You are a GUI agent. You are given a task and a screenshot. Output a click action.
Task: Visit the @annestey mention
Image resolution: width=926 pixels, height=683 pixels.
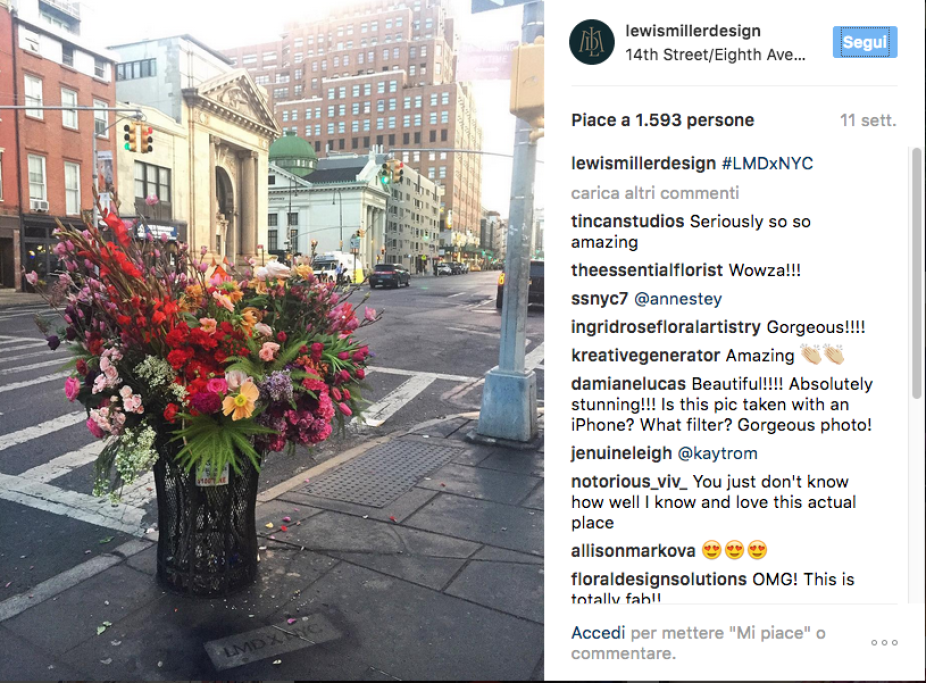coord(678,299)
